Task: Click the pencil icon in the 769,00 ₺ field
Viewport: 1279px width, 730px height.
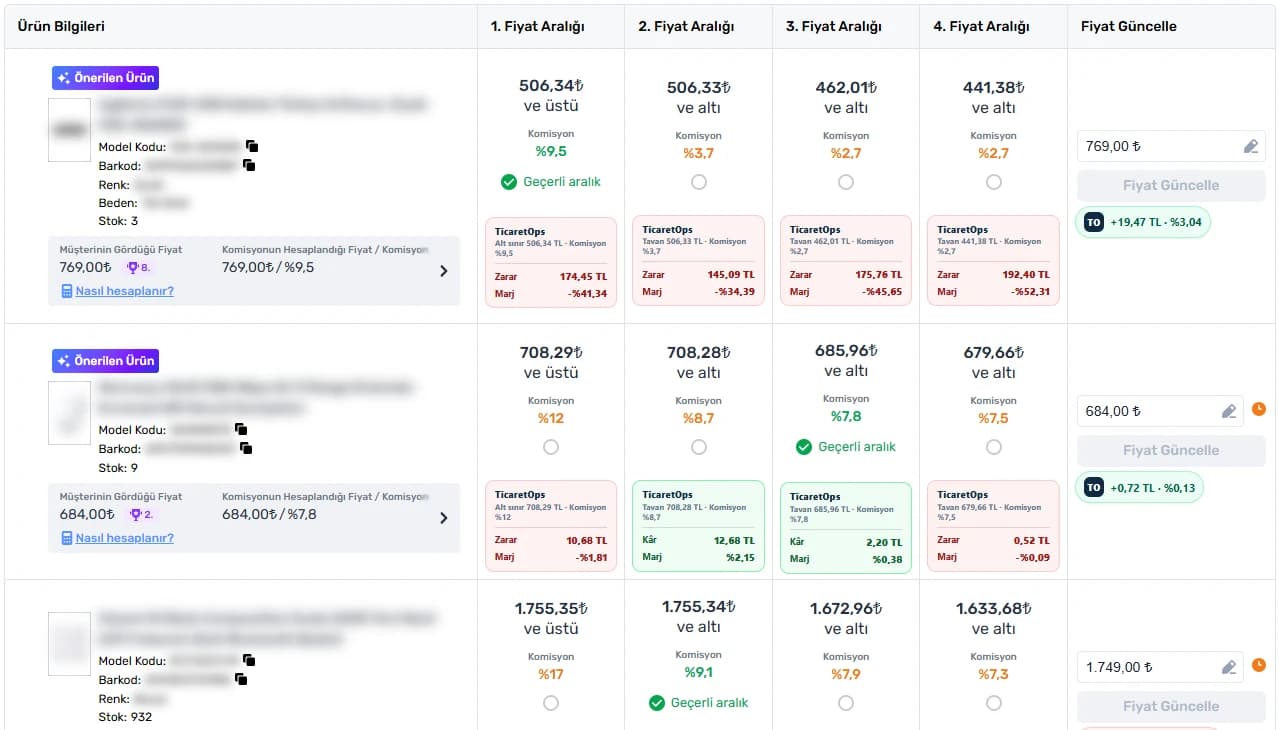Action: tap(1251, 146)
